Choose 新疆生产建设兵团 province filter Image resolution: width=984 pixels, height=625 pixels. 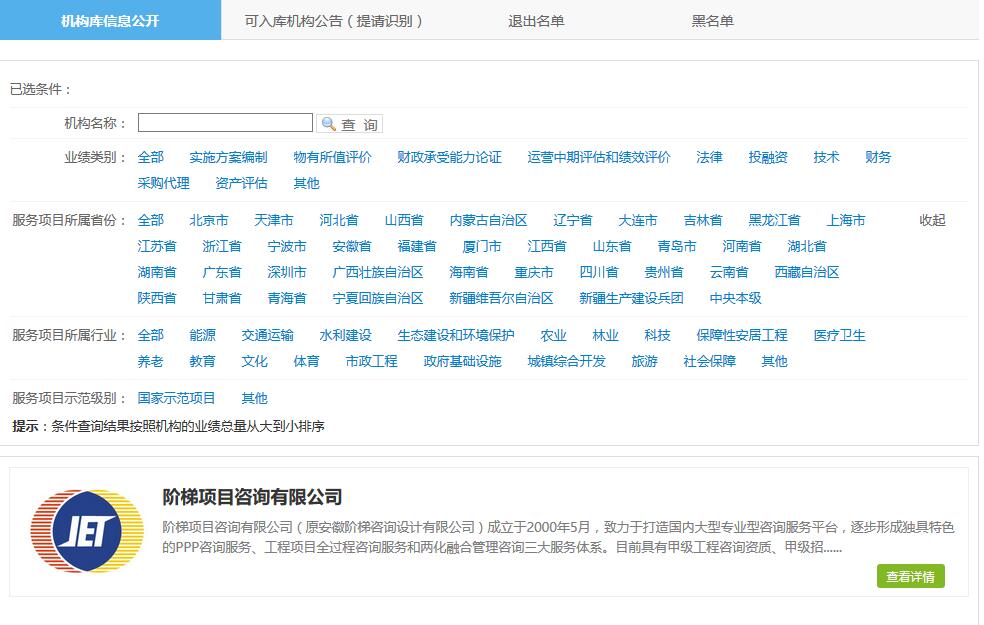pyautogui.click(x=630, y=297)
